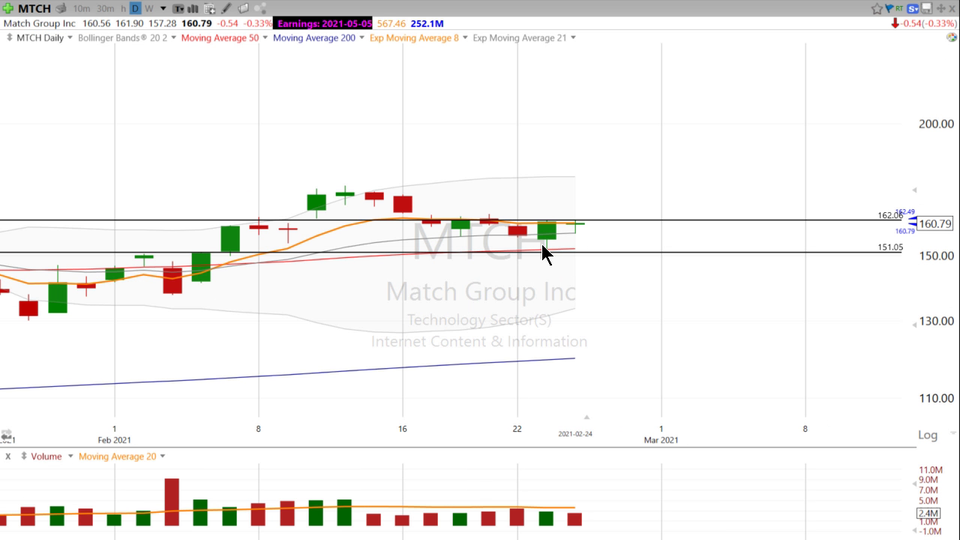
Task: Click the bar chart style icon
Action: 192,9
